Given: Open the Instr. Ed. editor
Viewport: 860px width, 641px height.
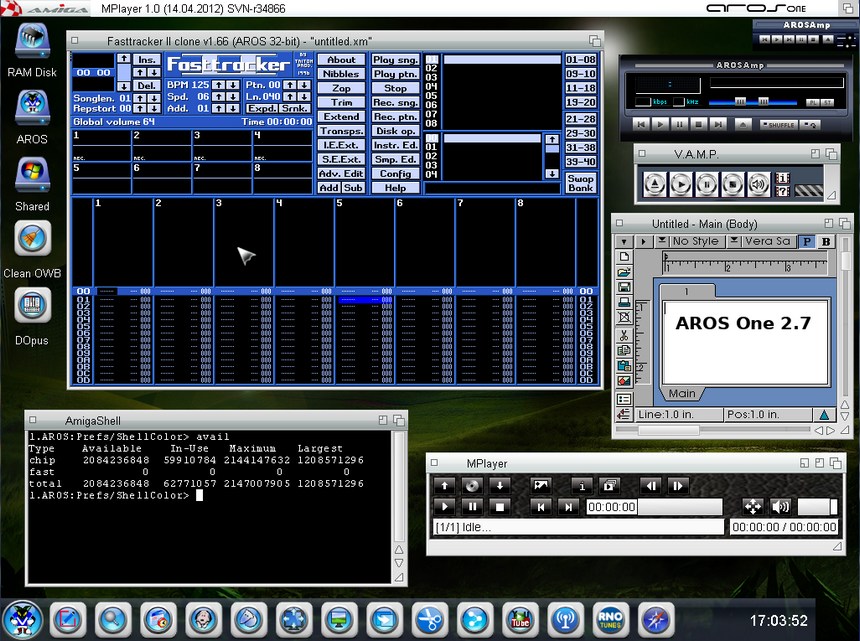Looking at the screenshot, I should point(395,145).
